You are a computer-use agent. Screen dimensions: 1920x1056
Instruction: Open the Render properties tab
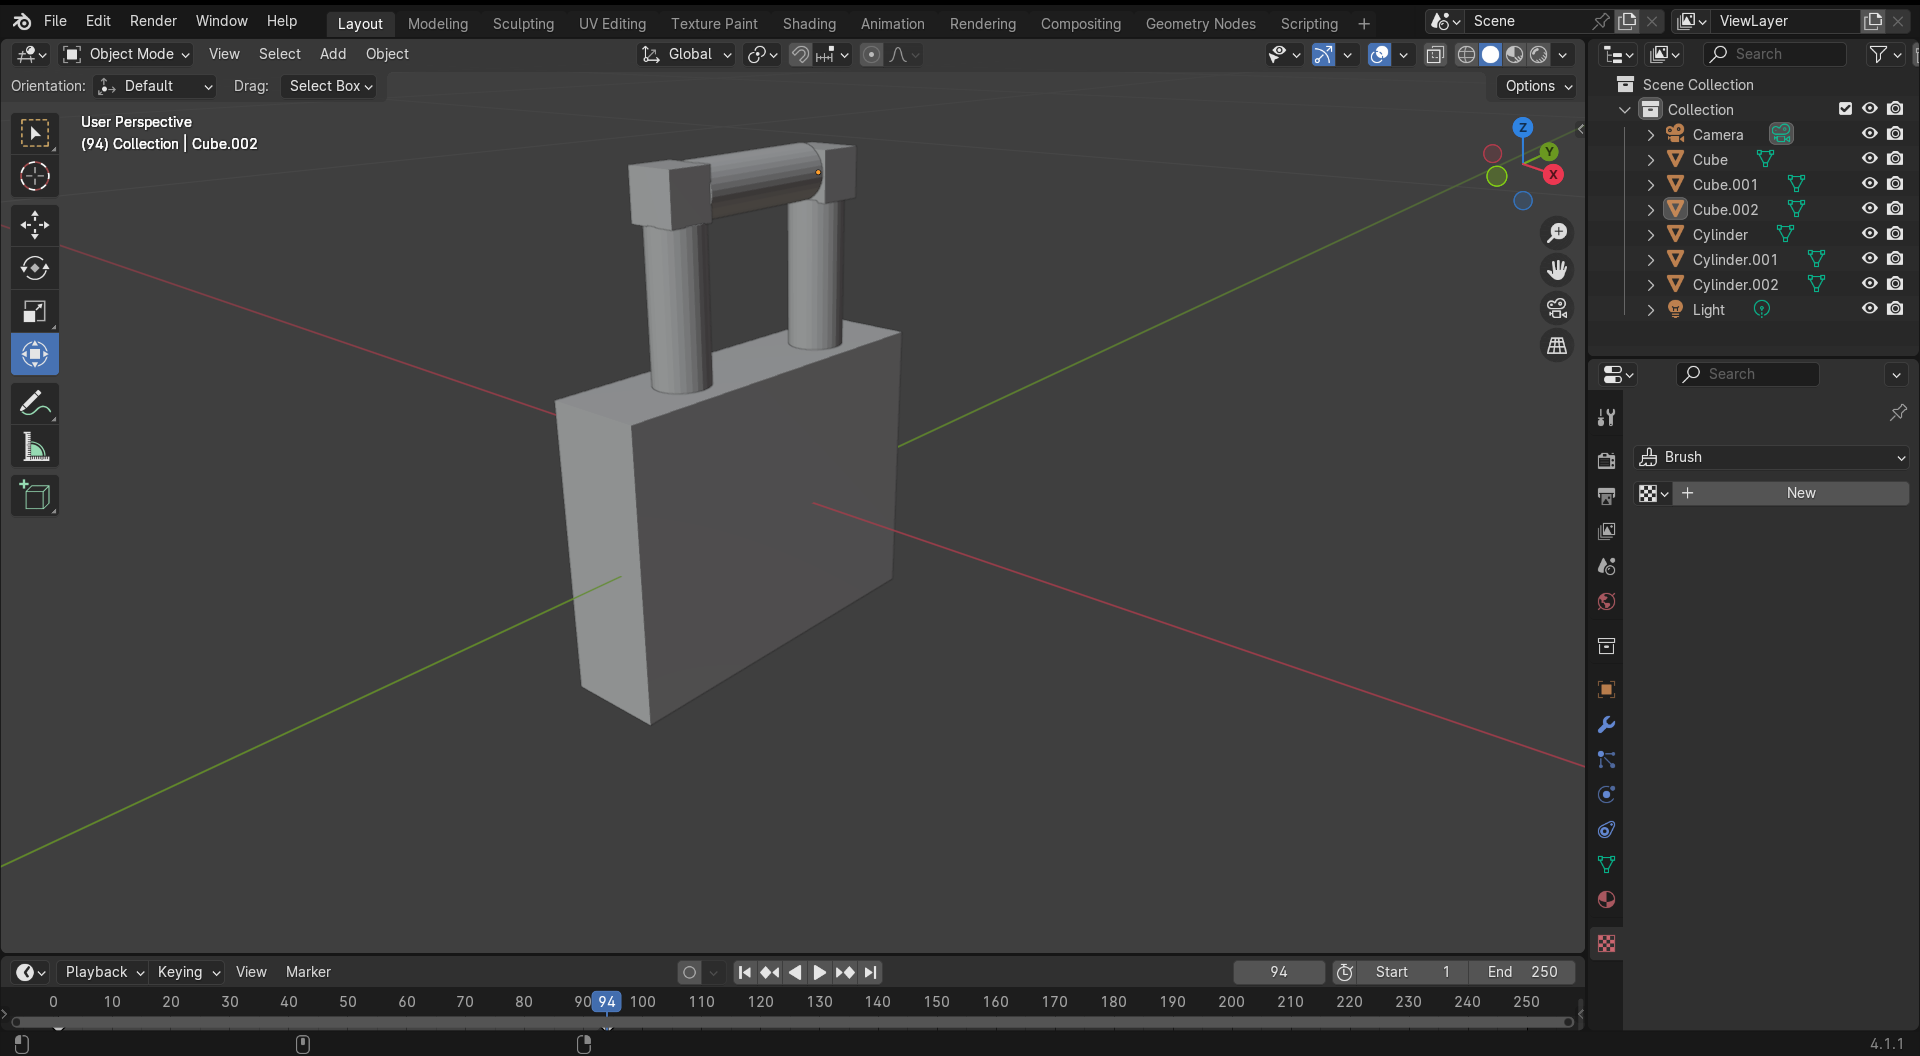point(1606,461)
